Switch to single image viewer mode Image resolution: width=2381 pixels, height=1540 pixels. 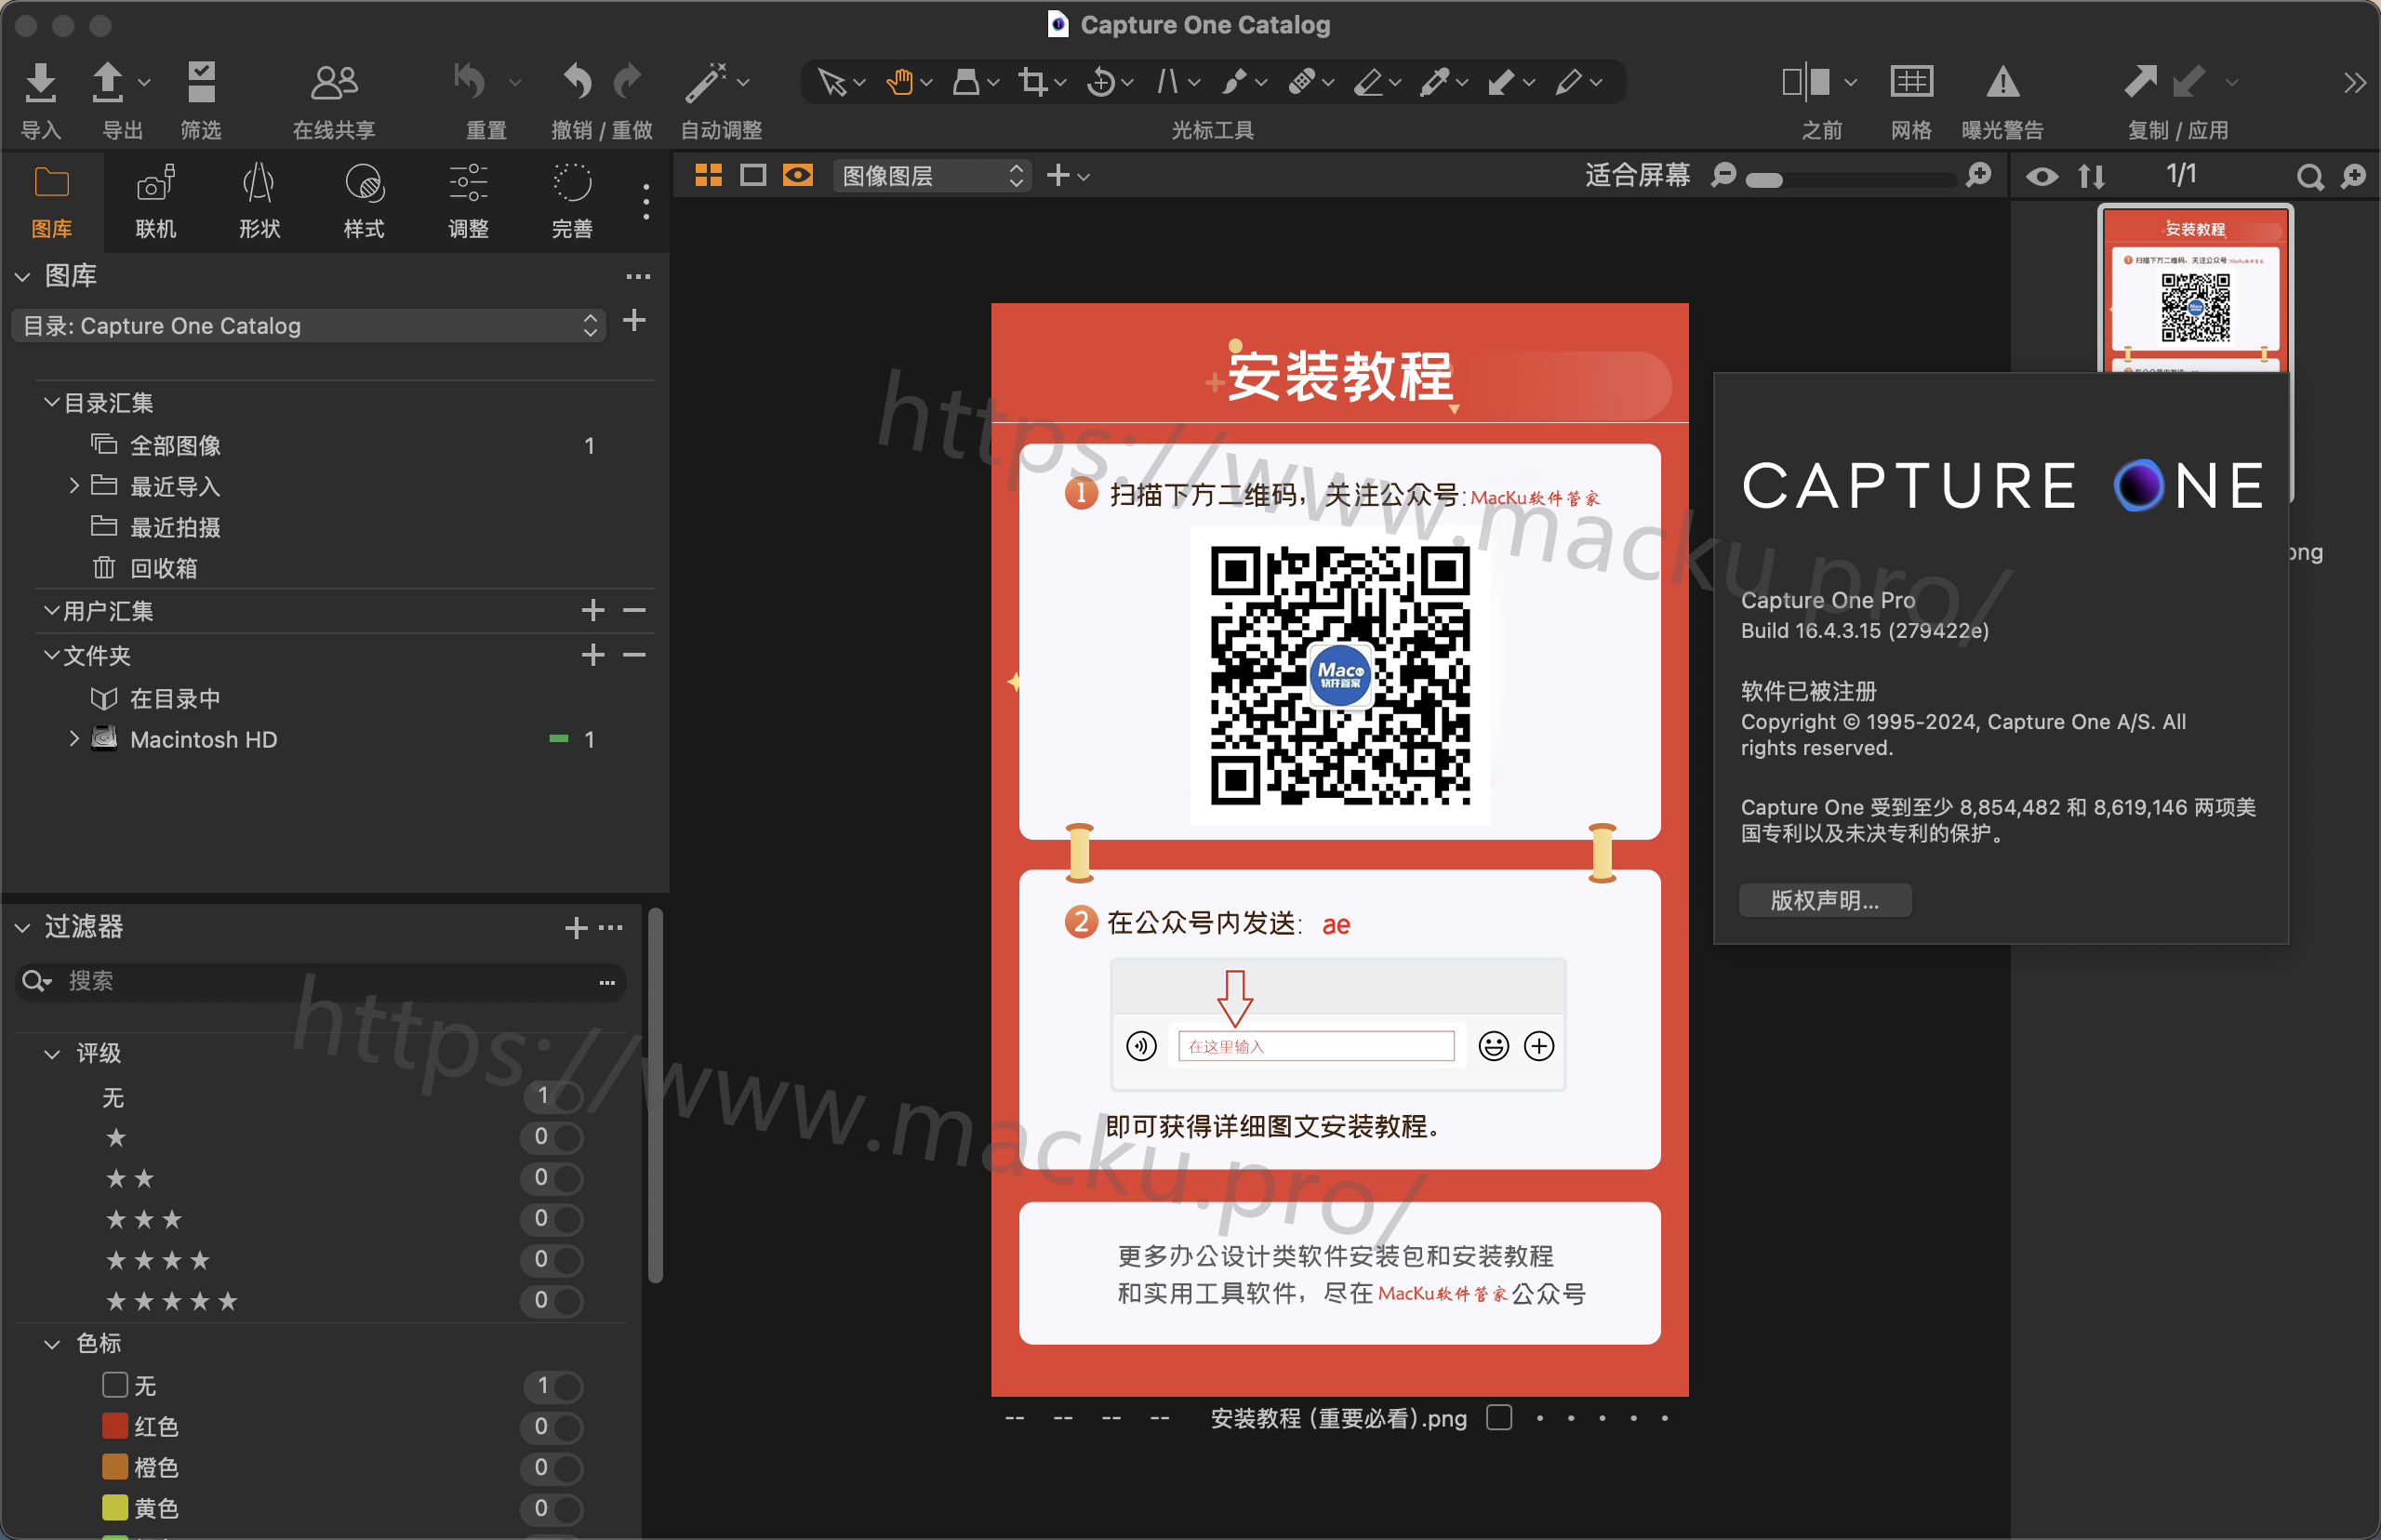click(753, 176)
